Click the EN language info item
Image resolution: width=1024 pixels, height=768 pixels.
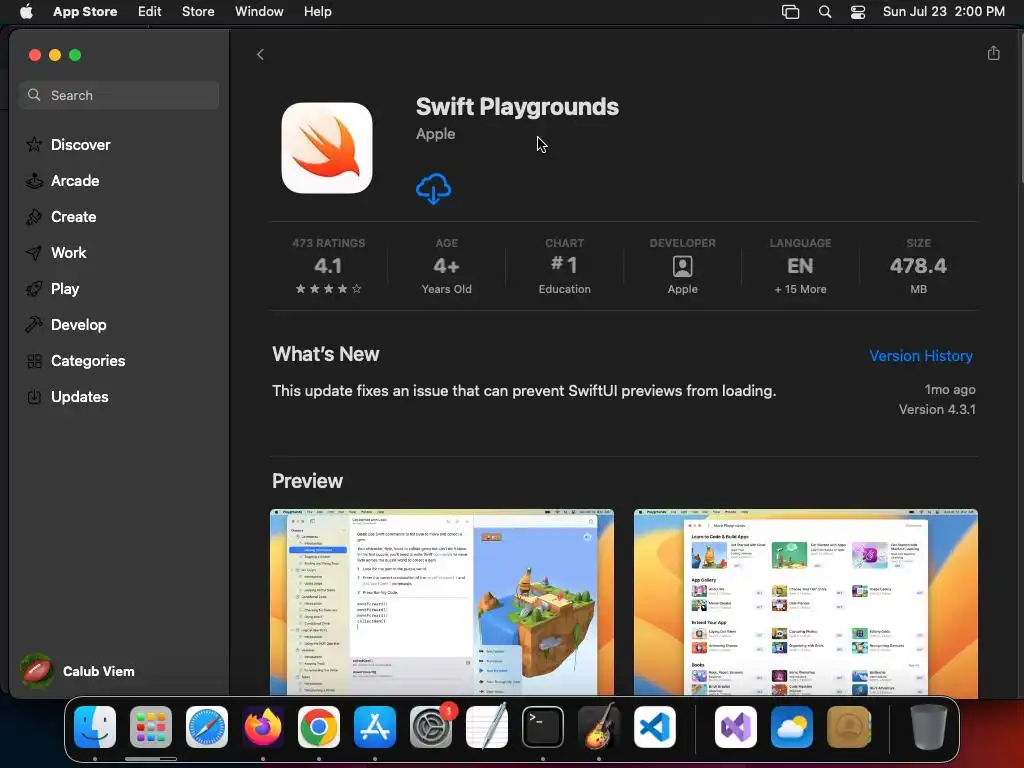800,266
